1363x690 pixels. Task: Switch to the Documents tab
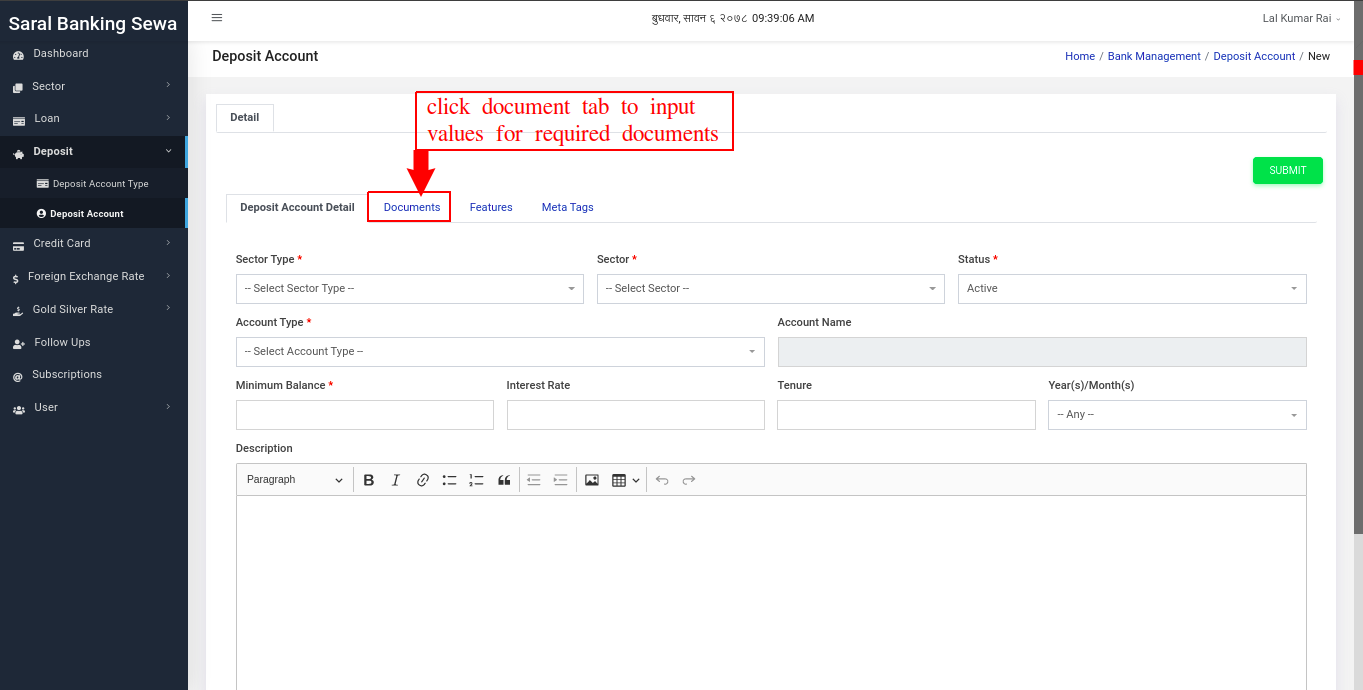(x=412, y=207)
